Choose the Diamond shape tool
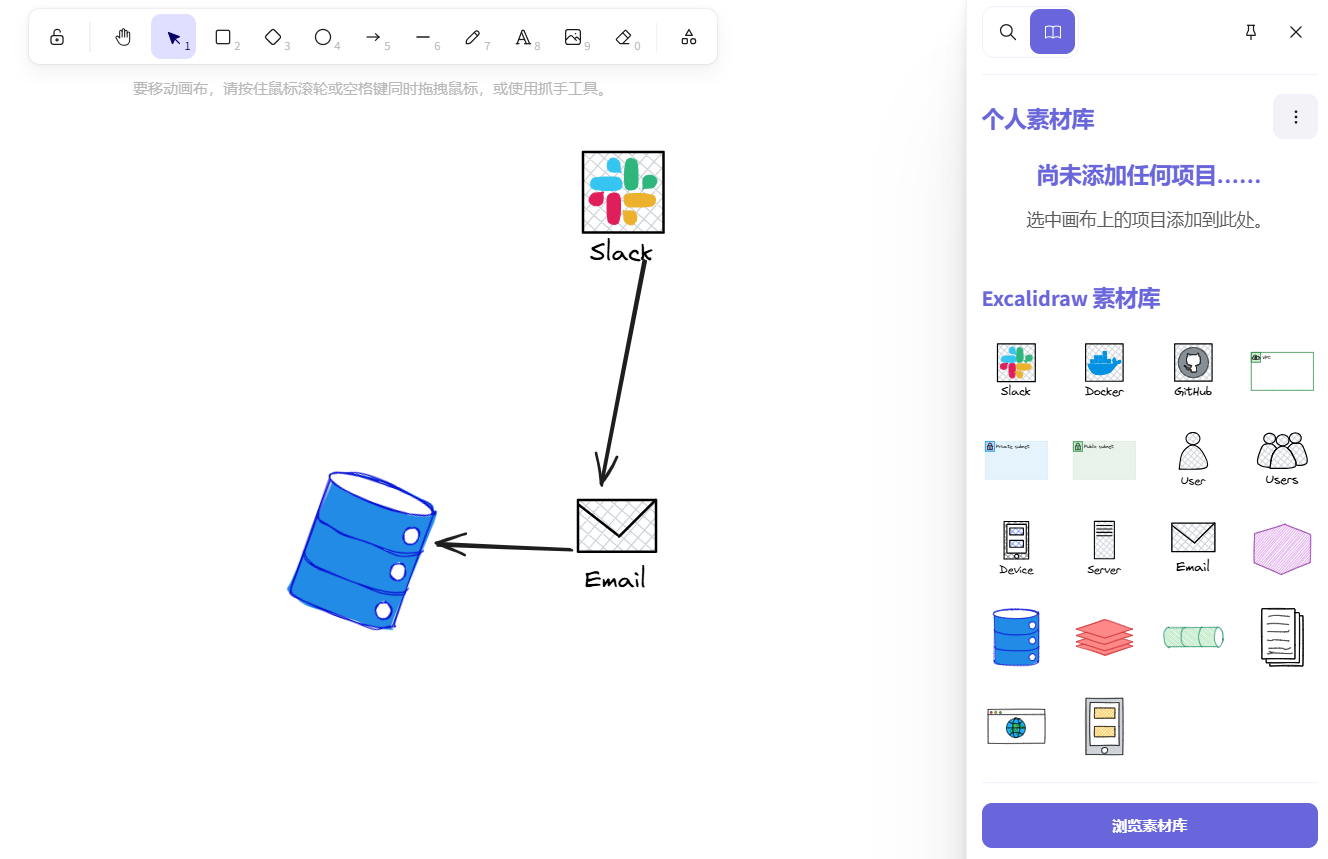Screen dimensions: 1328x859 pyautogui.click(x=273, y=37)
